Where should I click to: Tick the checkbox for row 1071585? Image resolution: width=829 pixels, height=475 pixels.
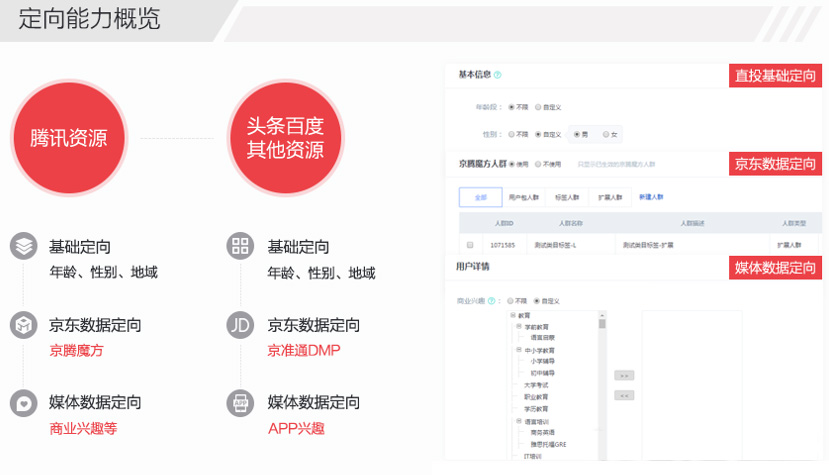tap(470, 245)
